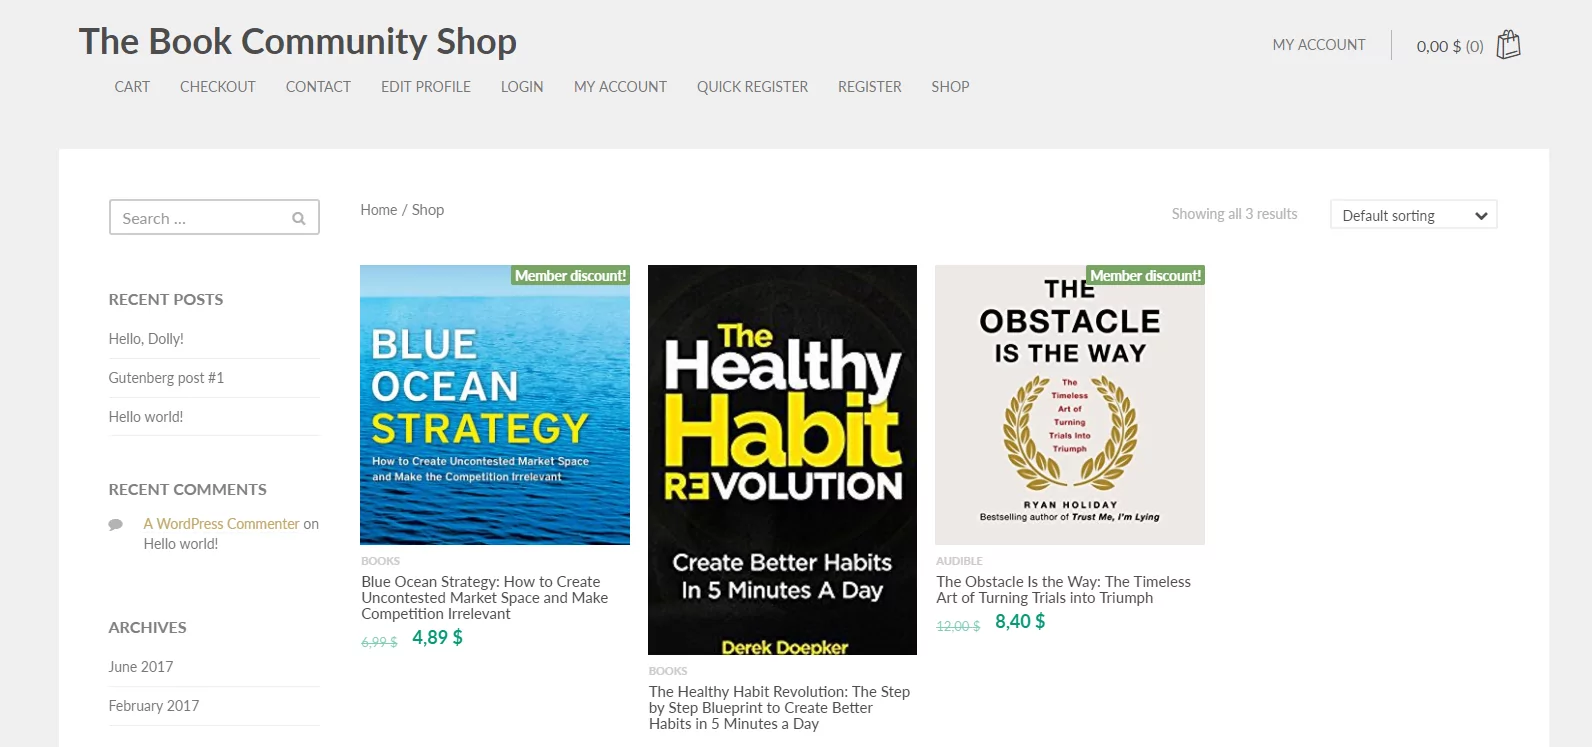Viewport: 1592px width, 747px height.
Task: Open the February 2017 archive
Action: 154,706
